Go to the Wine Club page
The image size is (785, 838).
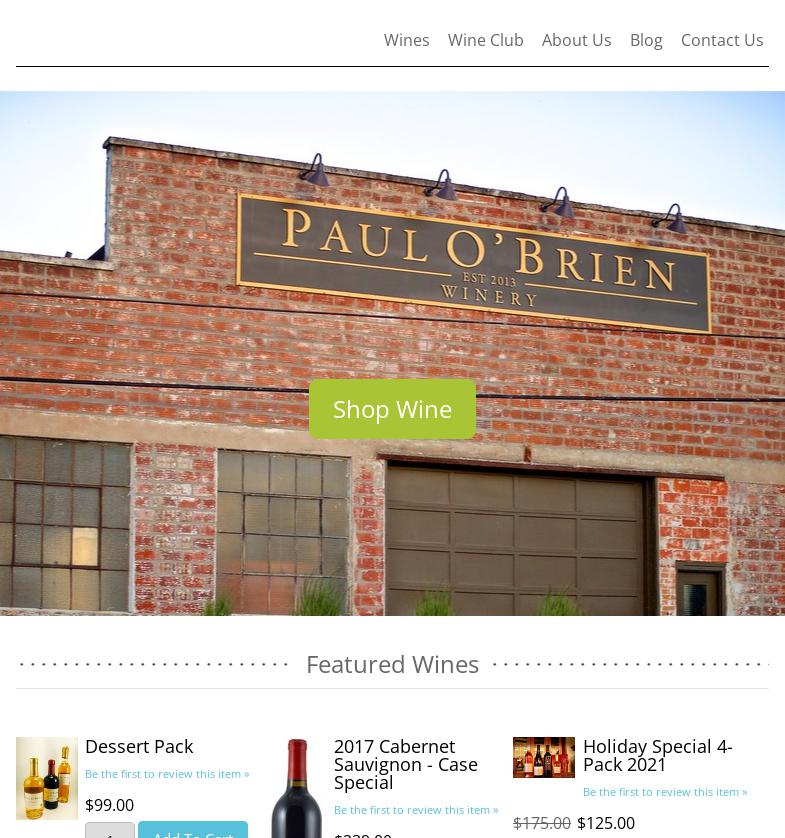[485, 40]
